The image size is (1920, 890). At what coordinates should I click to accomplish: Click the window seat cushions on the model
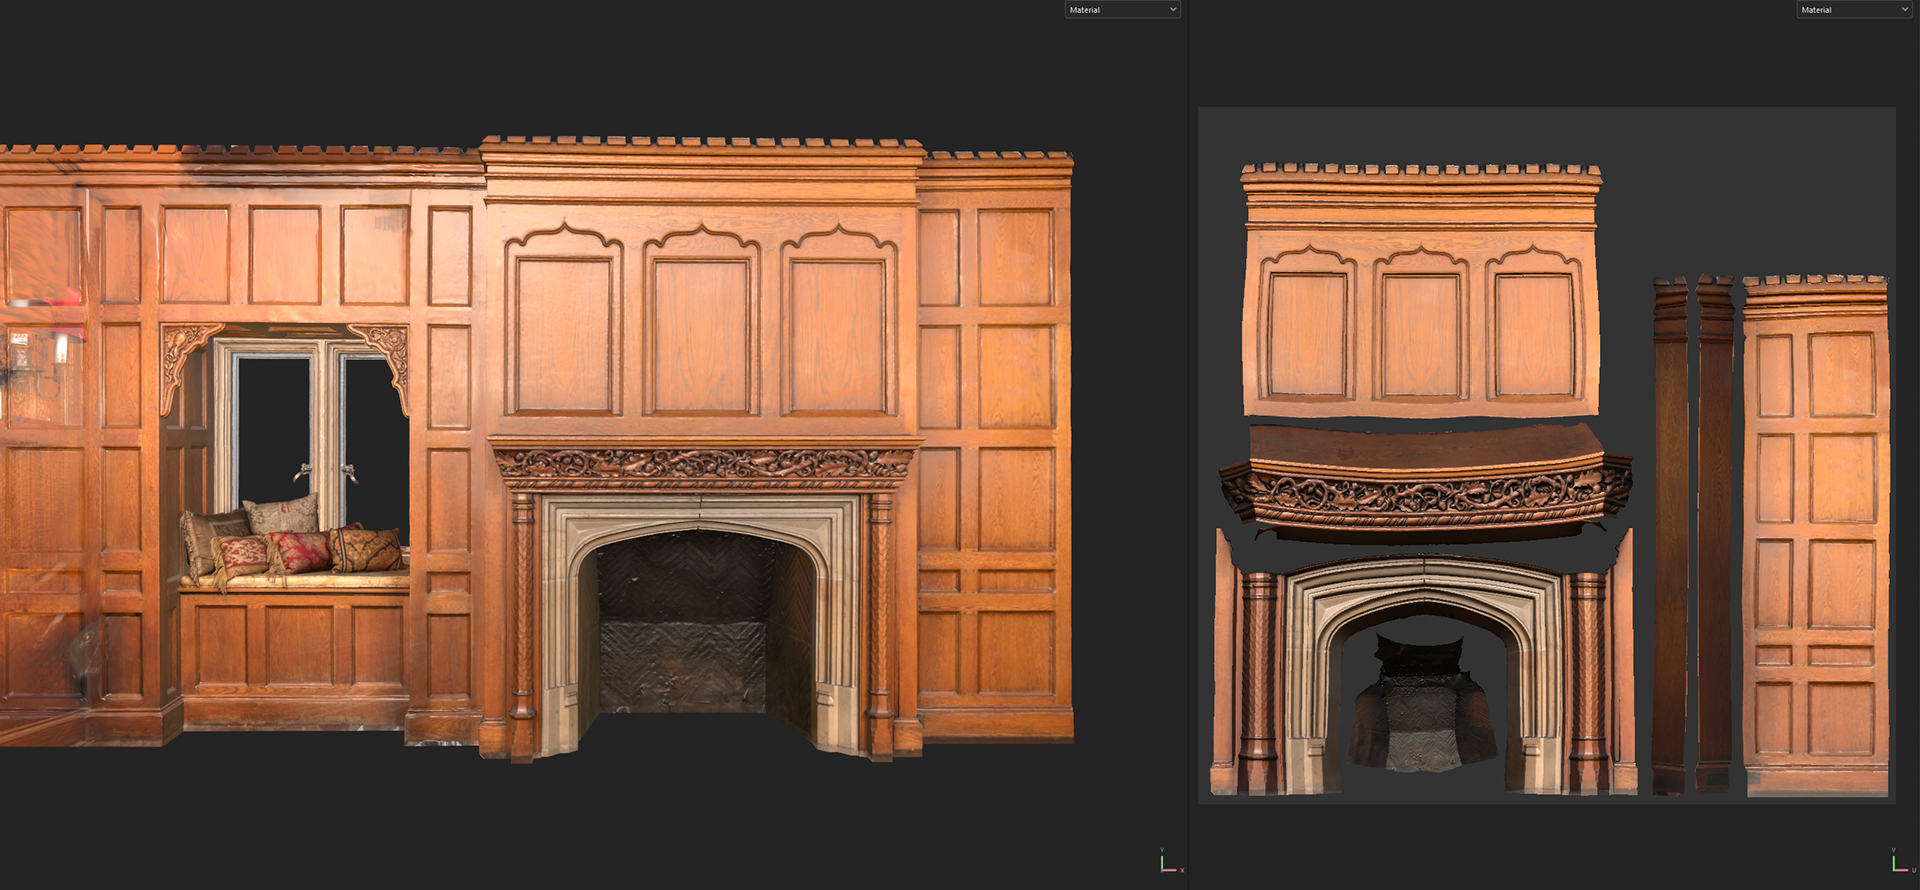coord(292,543)
